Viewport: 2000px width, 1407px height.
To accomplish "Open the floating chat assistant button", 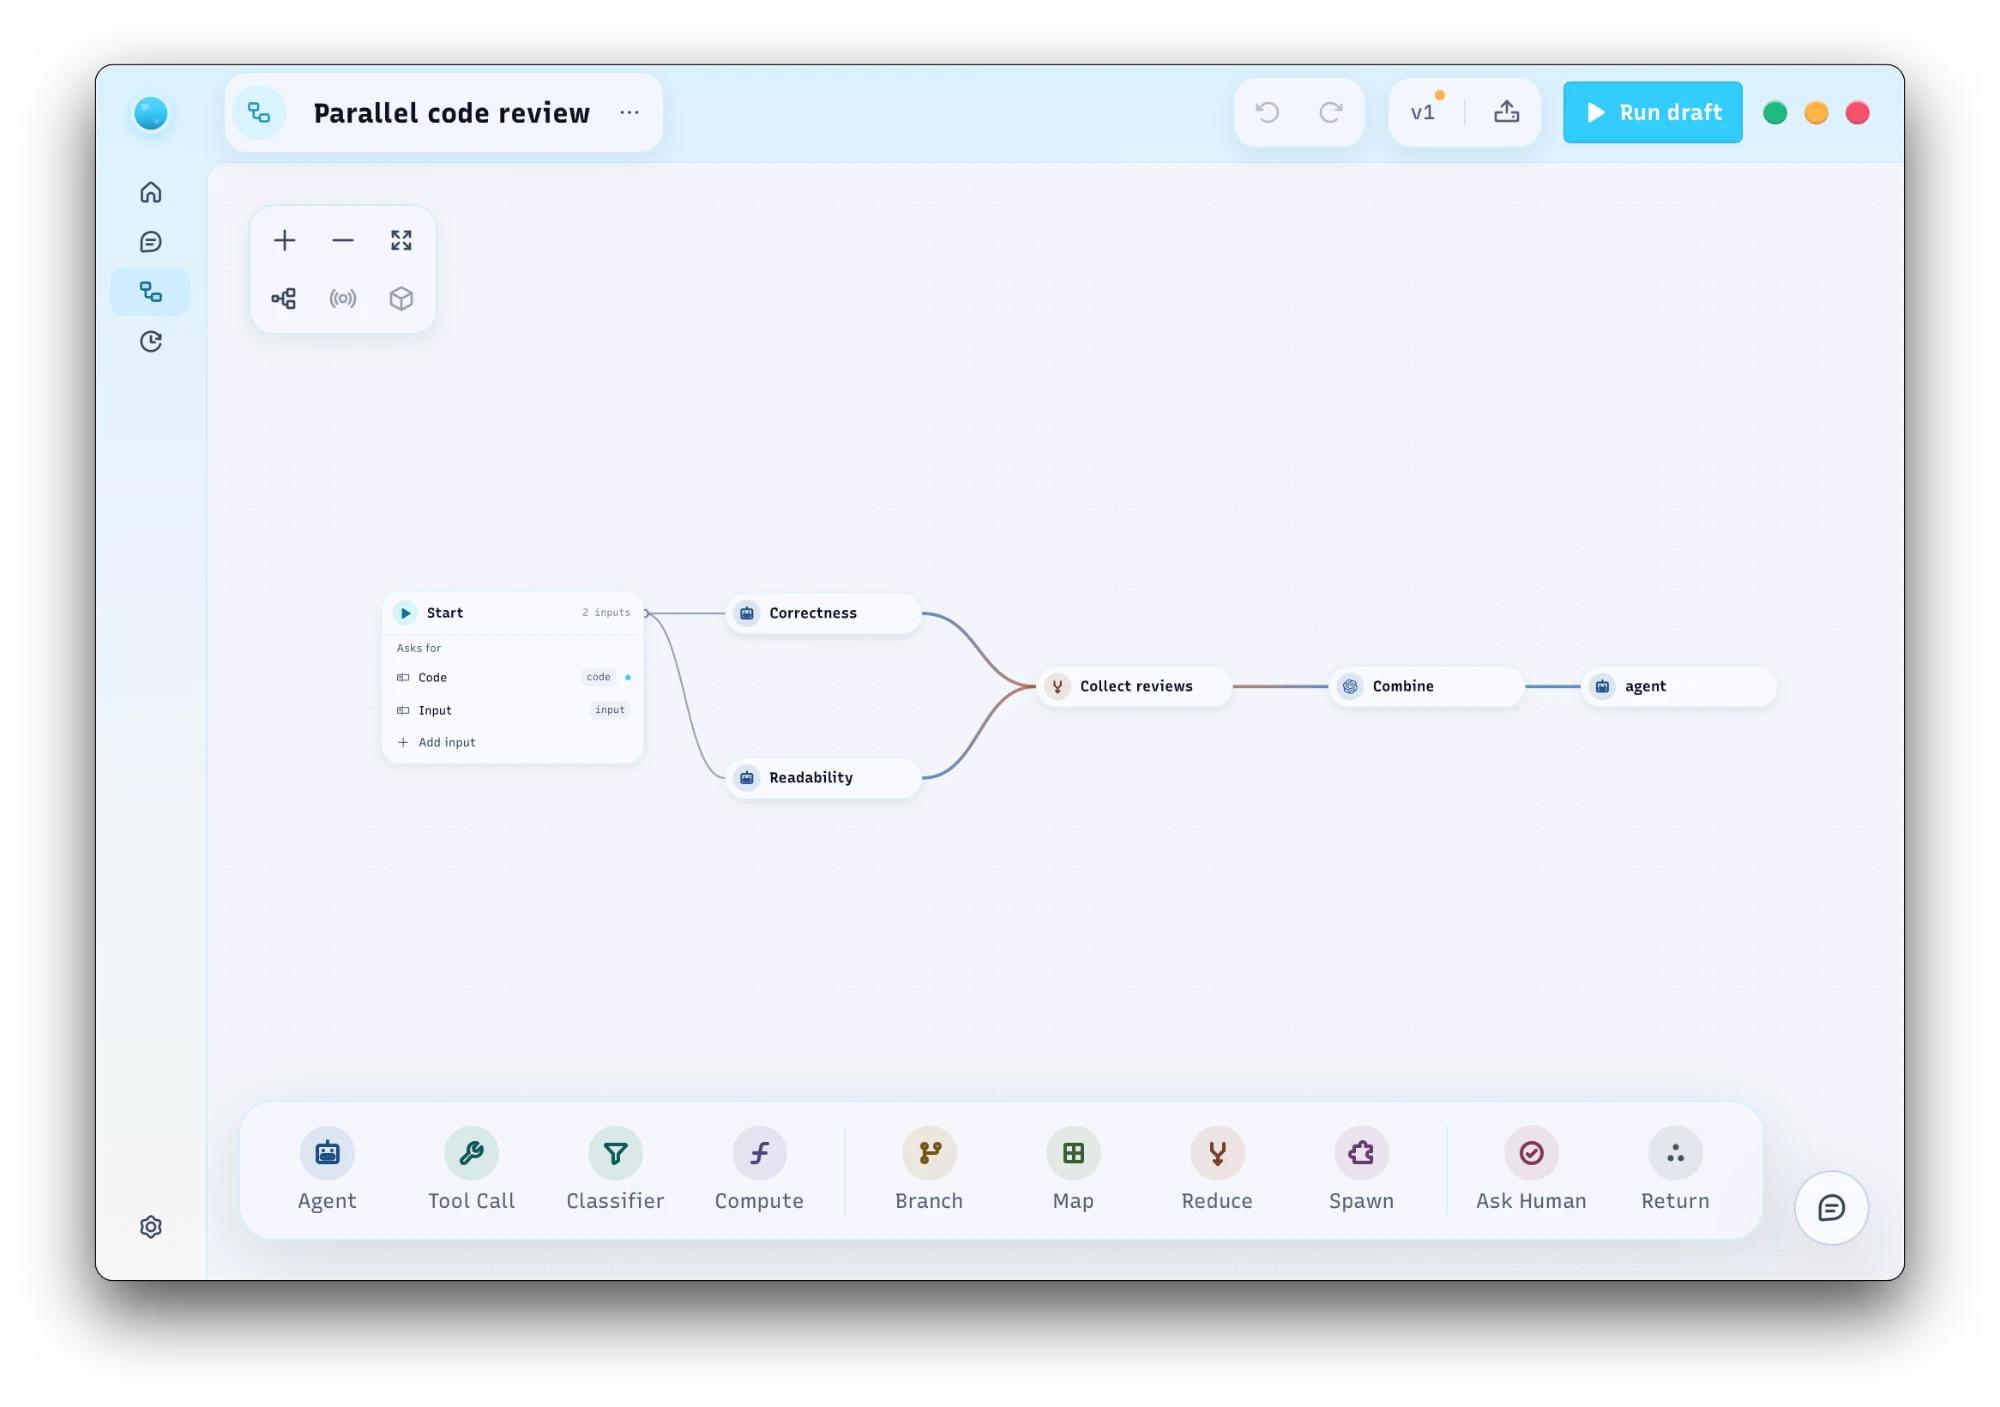I will (1831, 1208).
